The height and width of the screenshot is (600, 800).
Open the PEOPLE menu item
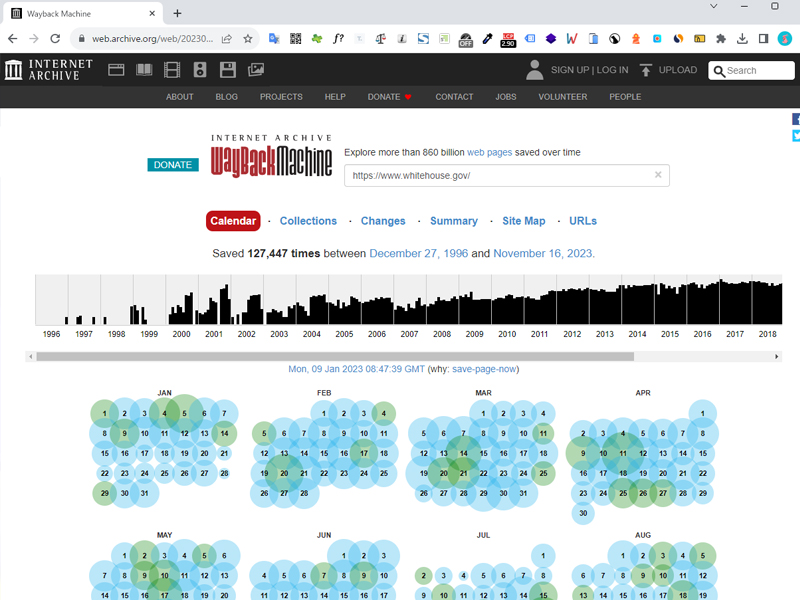[x=625, y=97]
